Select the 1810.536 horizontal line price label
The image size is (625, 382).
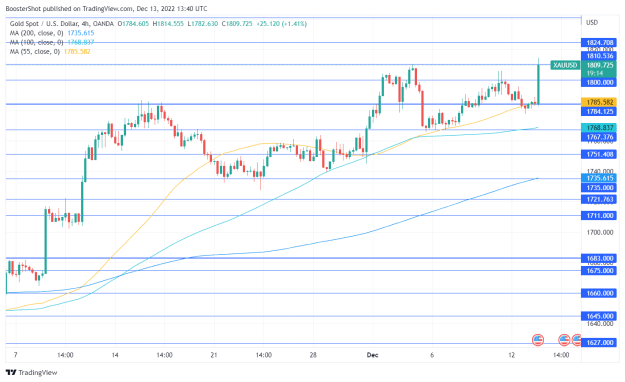pyautogui.click(x=599, y=56)
